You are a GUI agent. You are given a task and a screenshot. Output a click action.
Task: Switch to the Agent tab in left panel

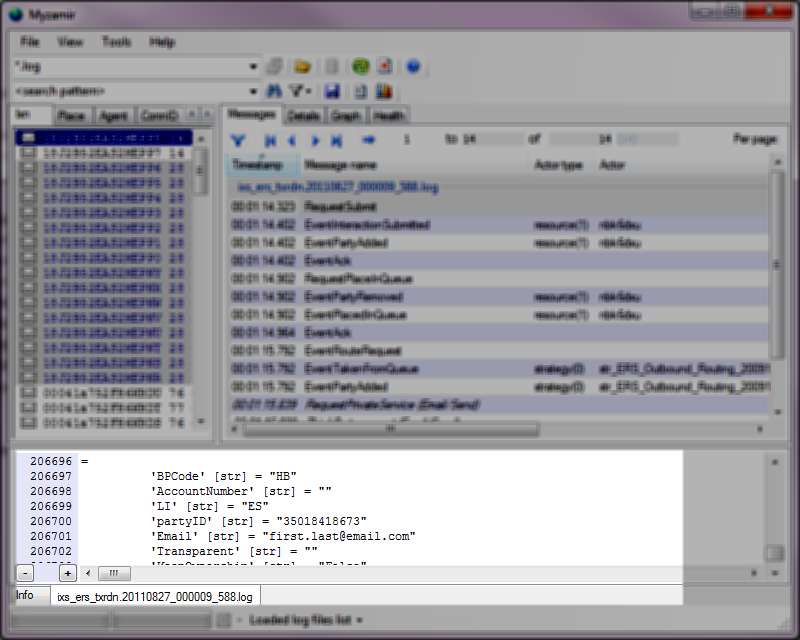pyautogui.click(x=113, y=116)
